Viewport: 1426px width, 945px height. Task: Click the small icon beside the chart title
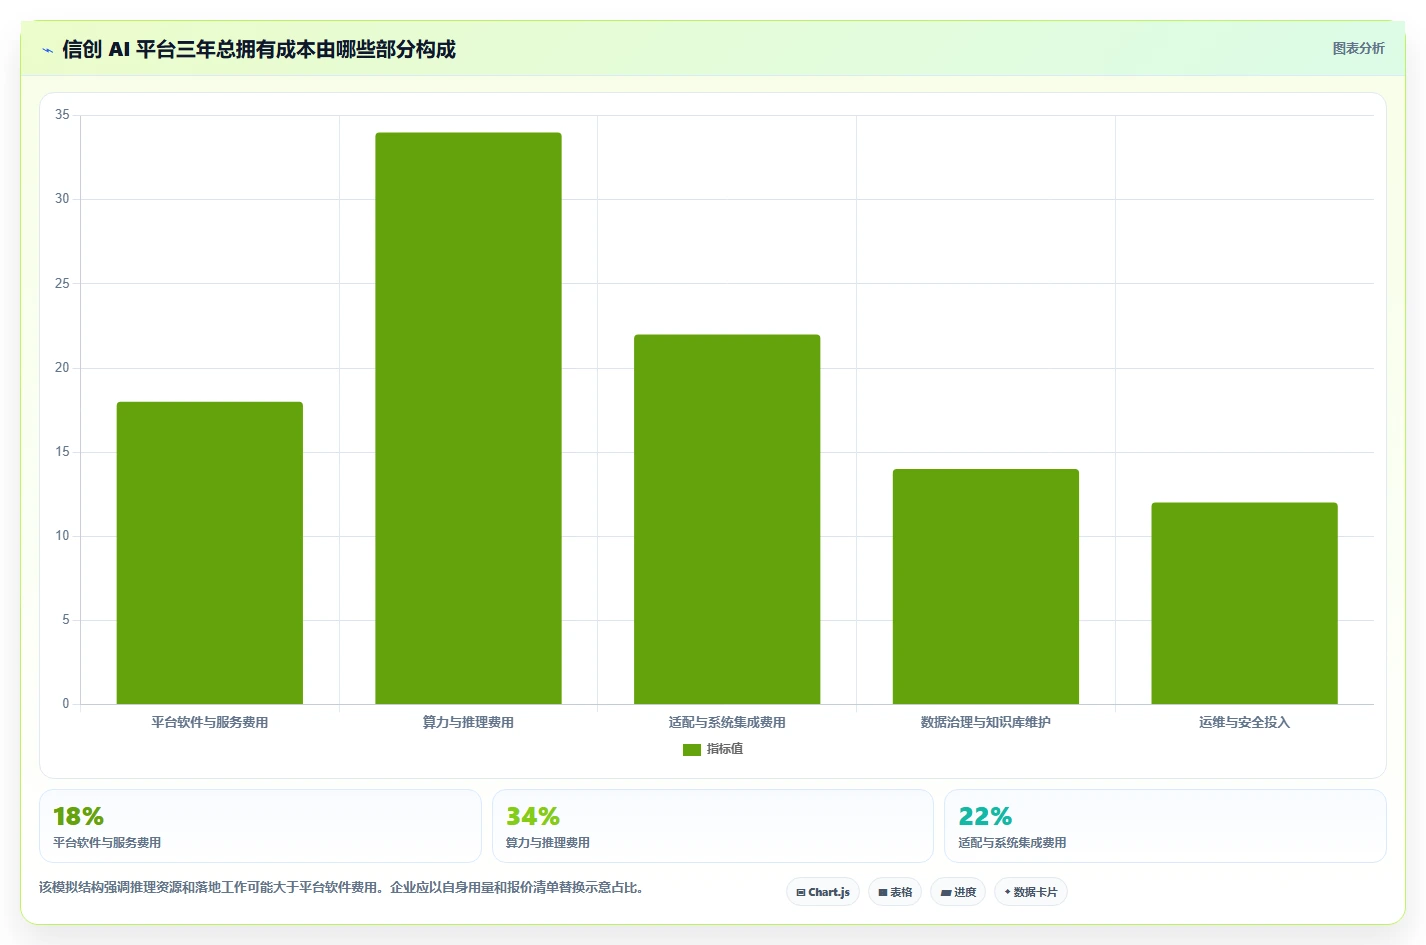[47, 50]
